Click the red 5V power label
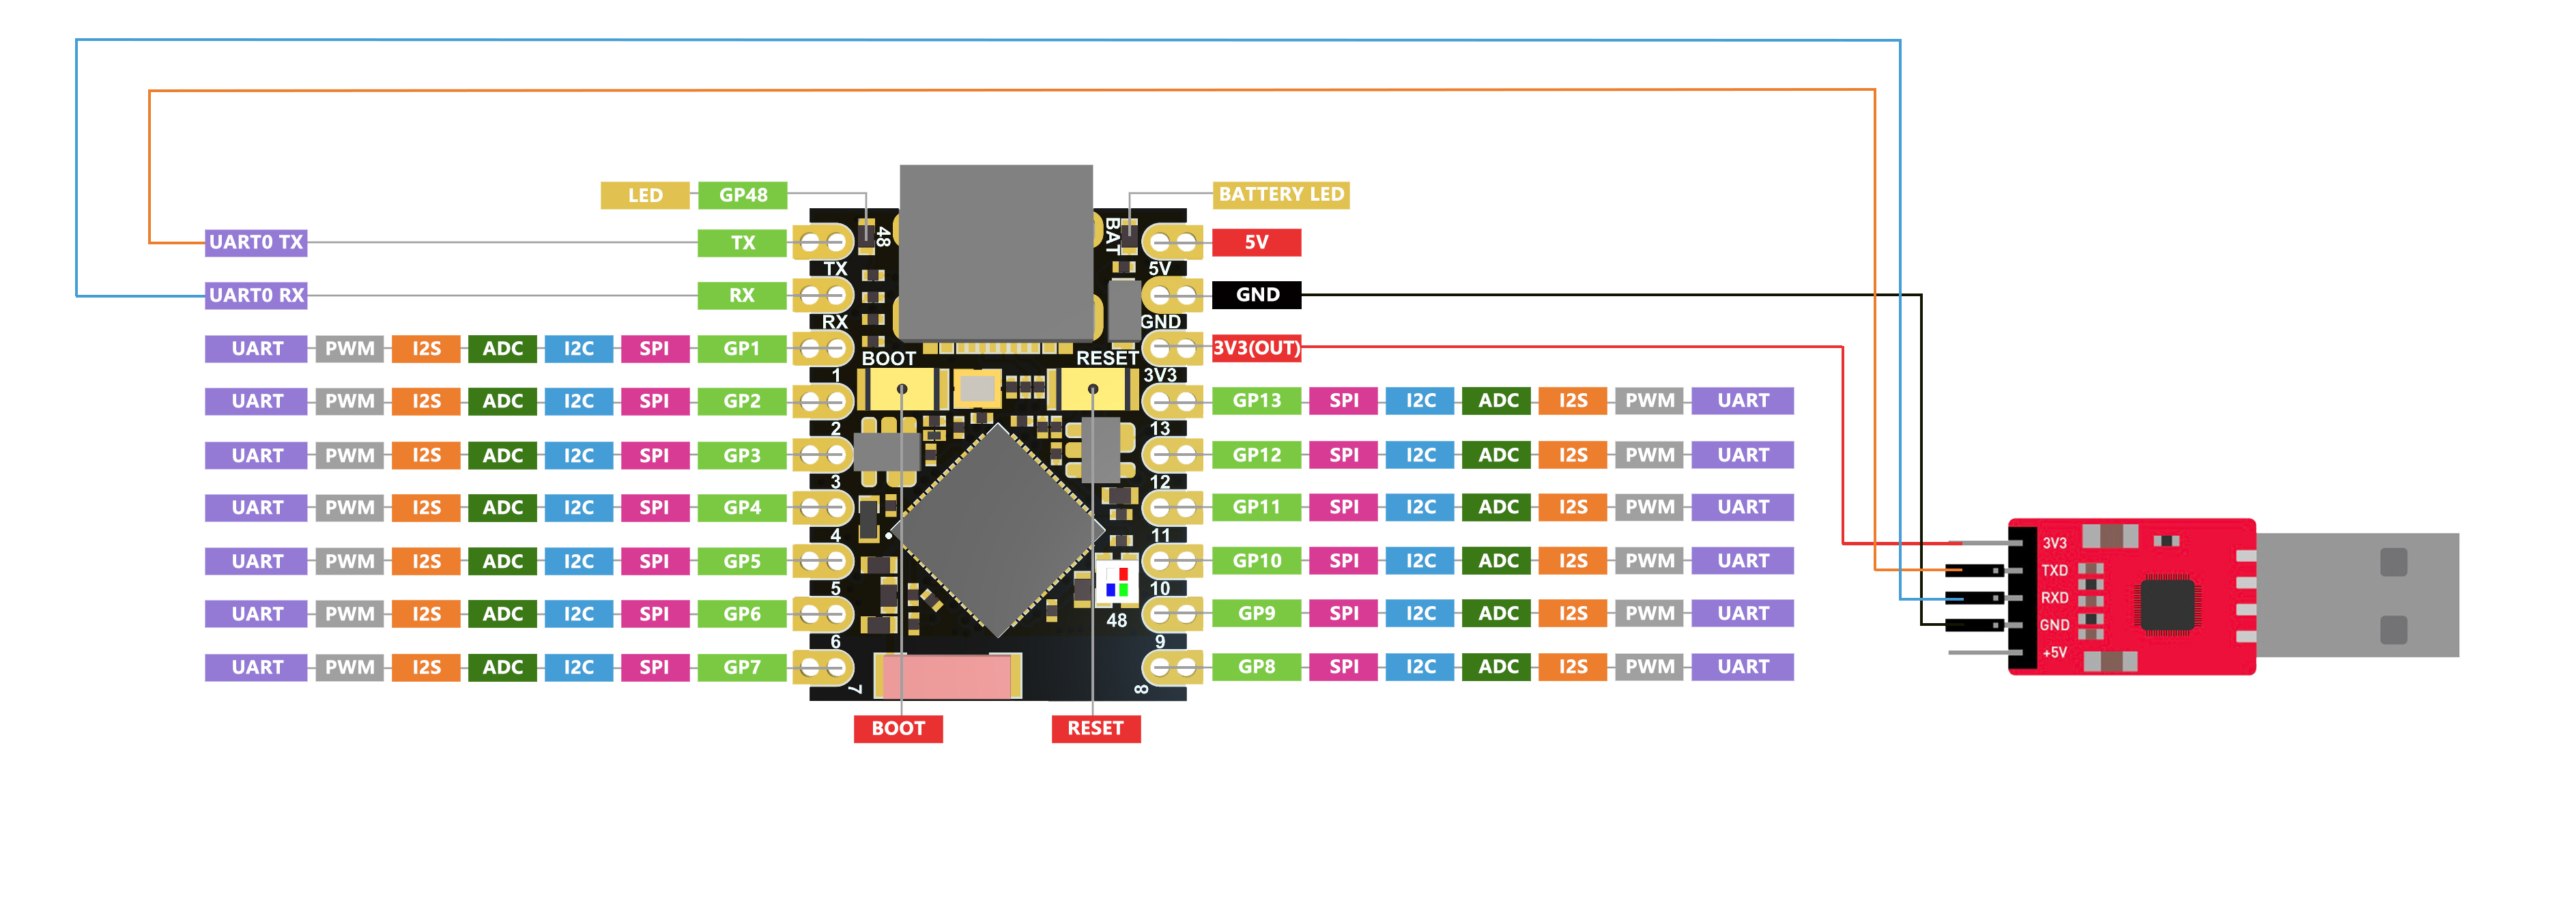The width and height of the screenshot is (2576, 905). [1257, 242]
